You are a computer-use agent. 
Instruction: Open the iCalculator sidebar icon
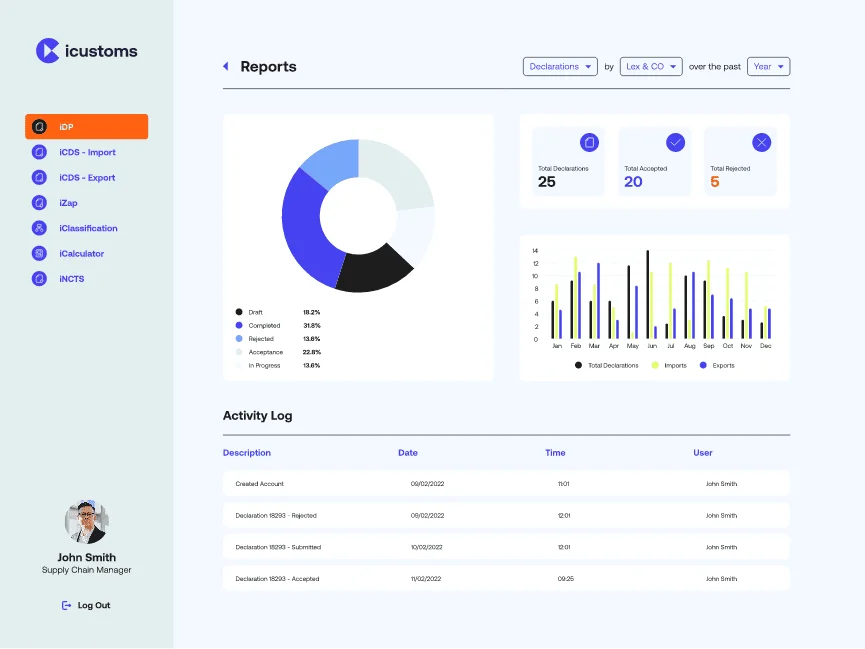click(39, 253)
